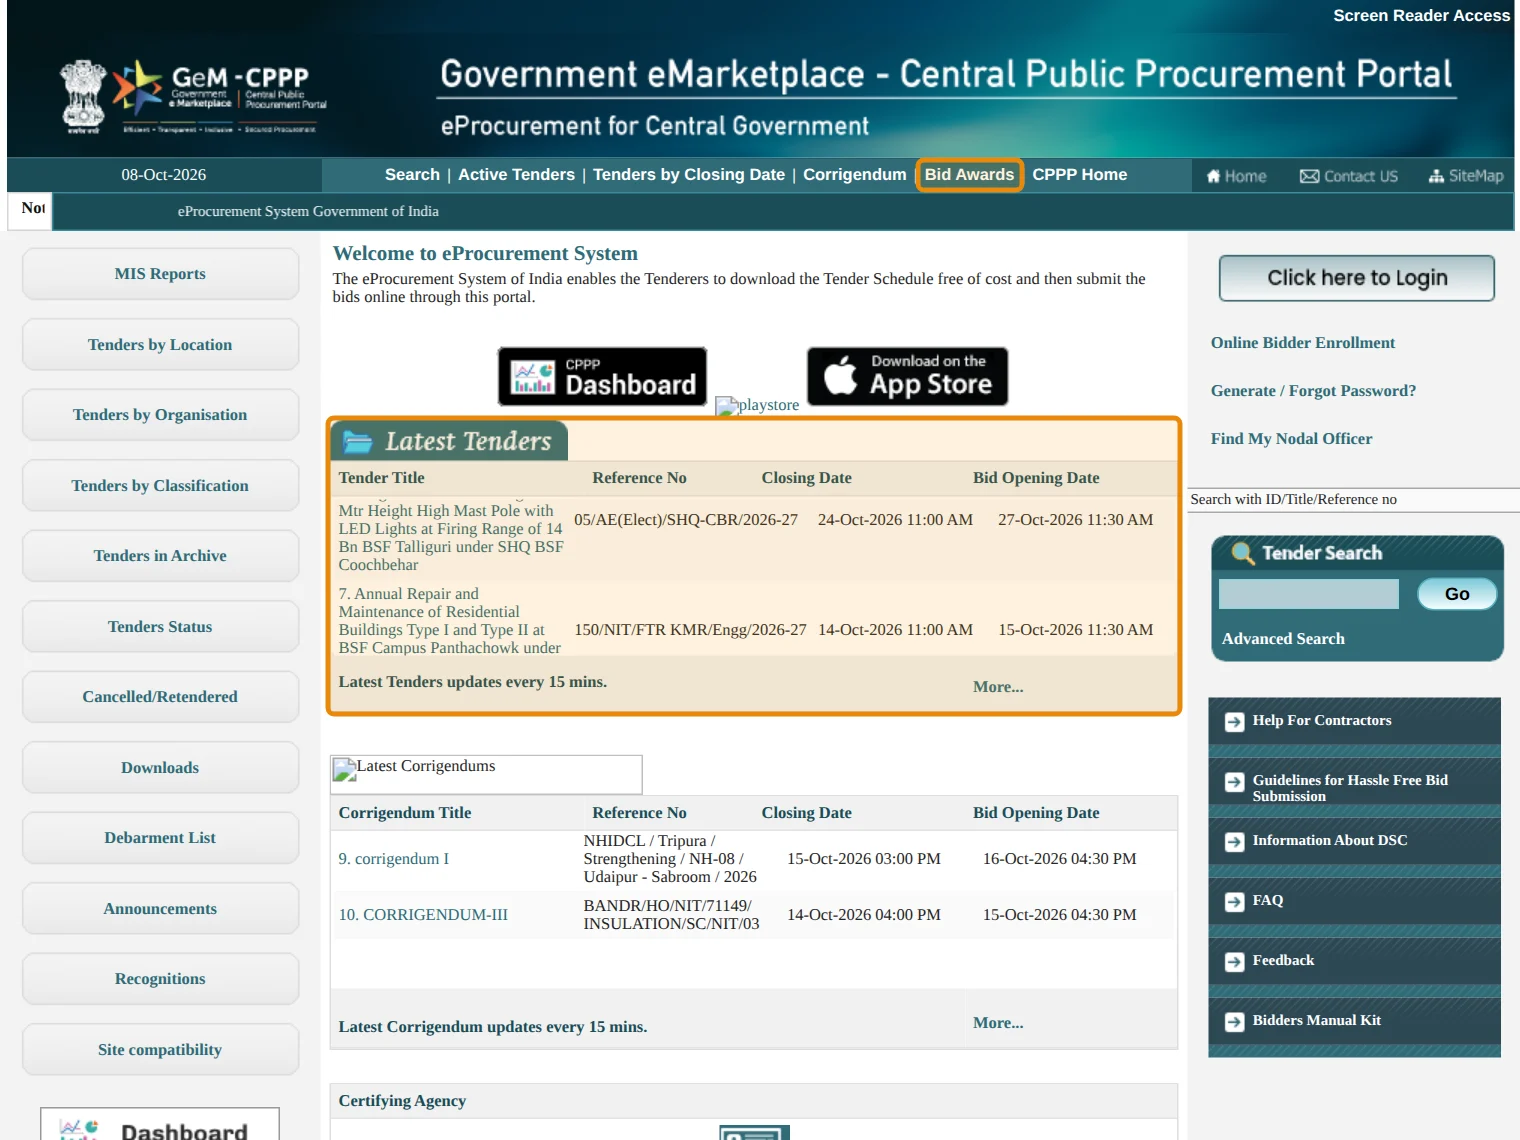Click the arrow icon beside Help For Contractors

coord(1235,722)
